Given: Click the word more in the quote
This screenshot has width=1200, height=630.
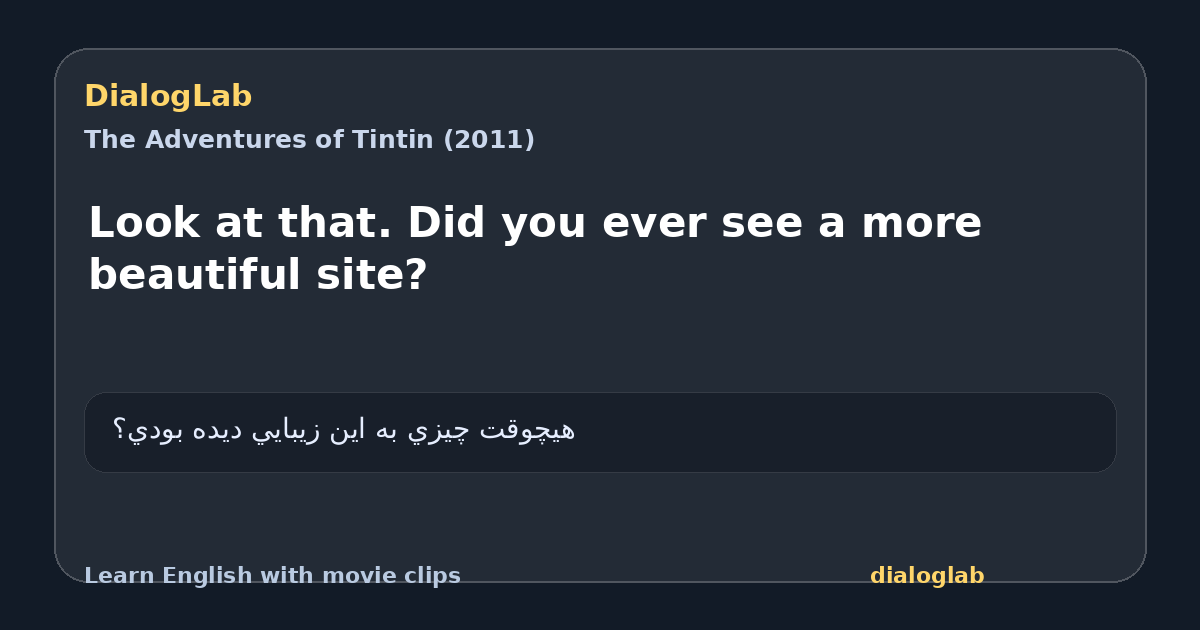Looking at the screenshot, I should pyautogui.click(x=921, y=223).
